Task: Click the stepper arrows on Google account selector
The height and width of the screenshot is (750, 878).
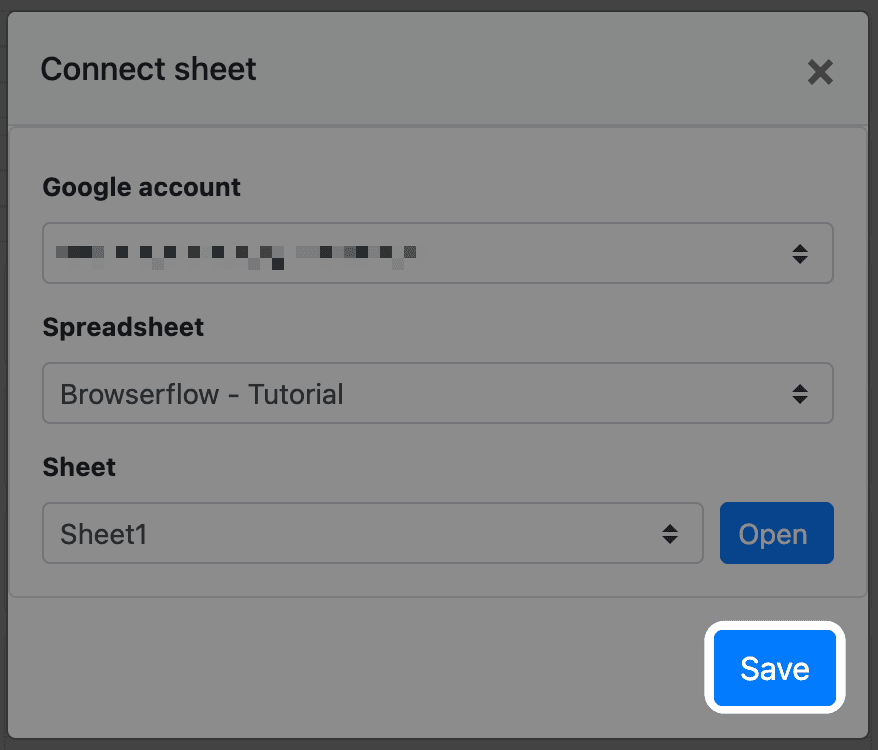Action: pos(800,254)
